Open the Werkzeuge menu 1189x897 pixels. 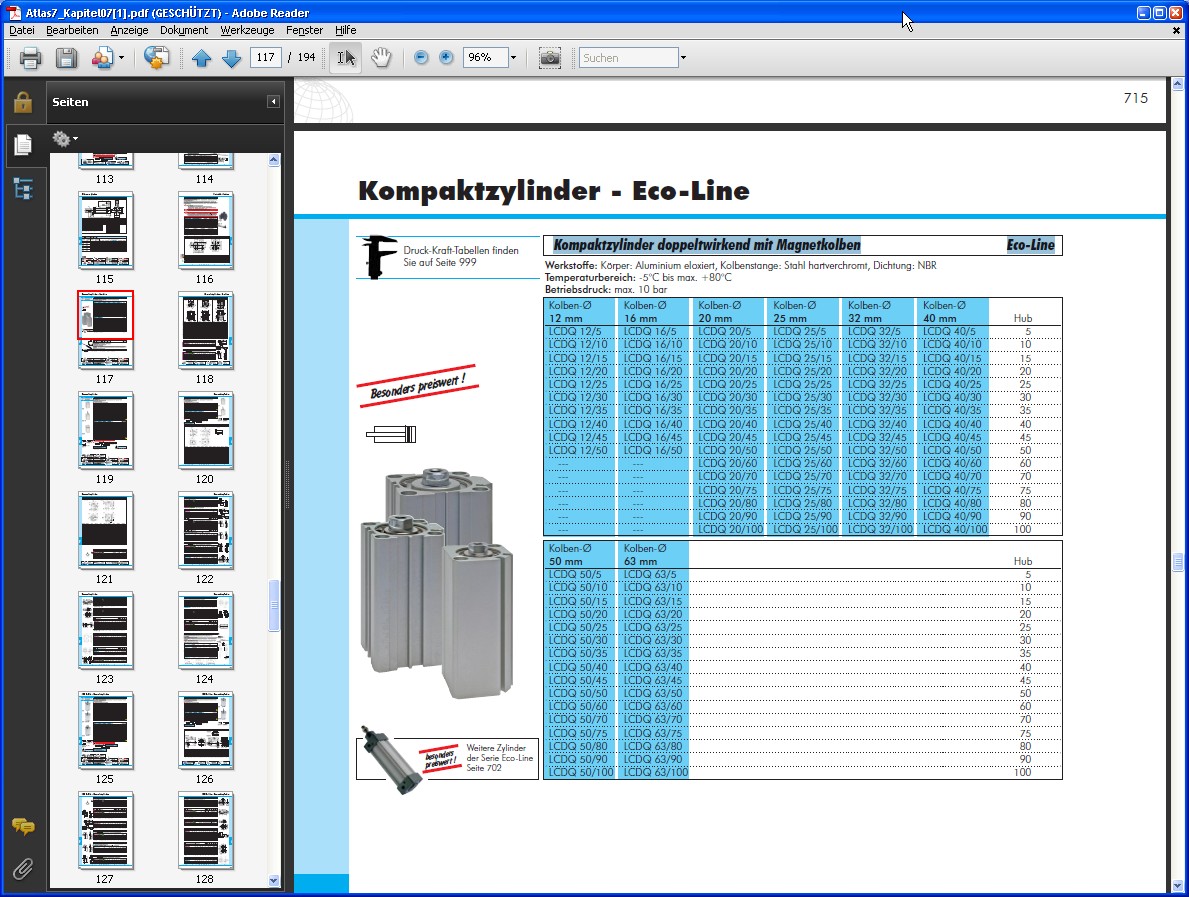point(247,30)
